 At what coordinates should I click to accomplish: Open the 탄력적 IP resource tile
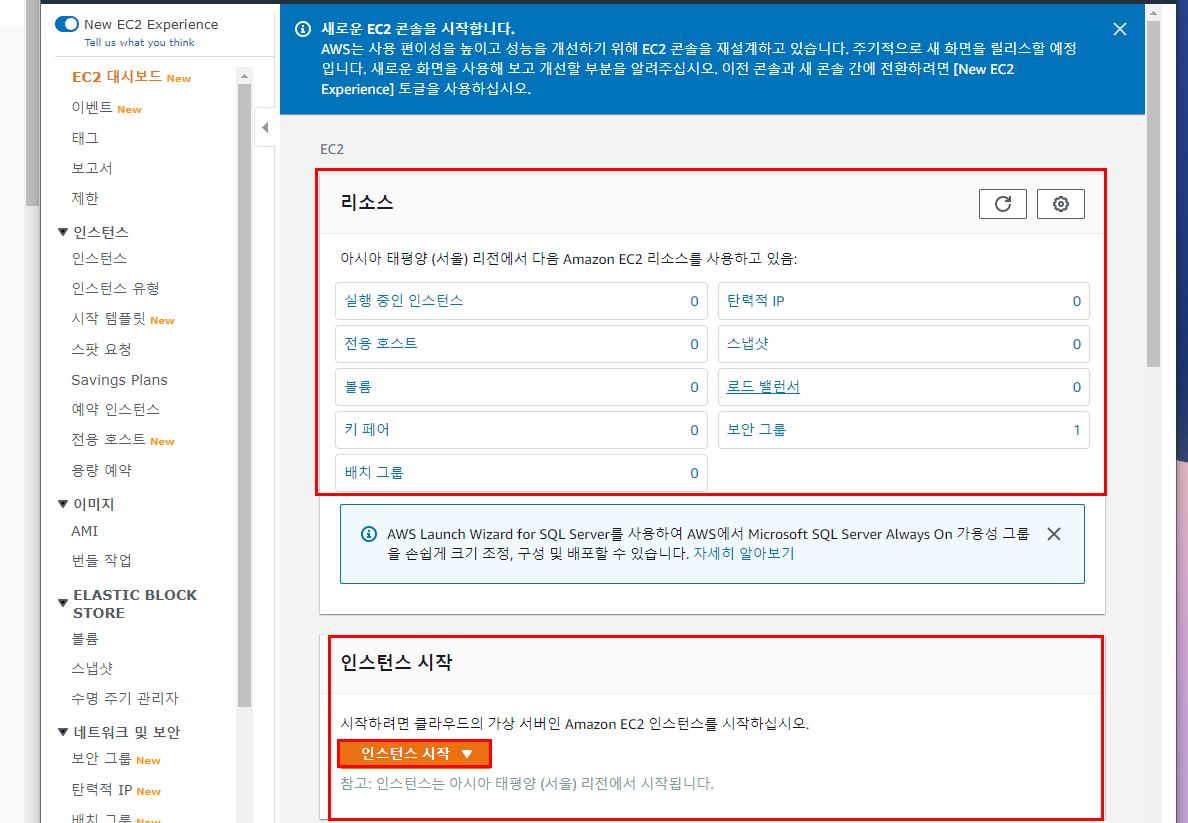click(904, 301)
